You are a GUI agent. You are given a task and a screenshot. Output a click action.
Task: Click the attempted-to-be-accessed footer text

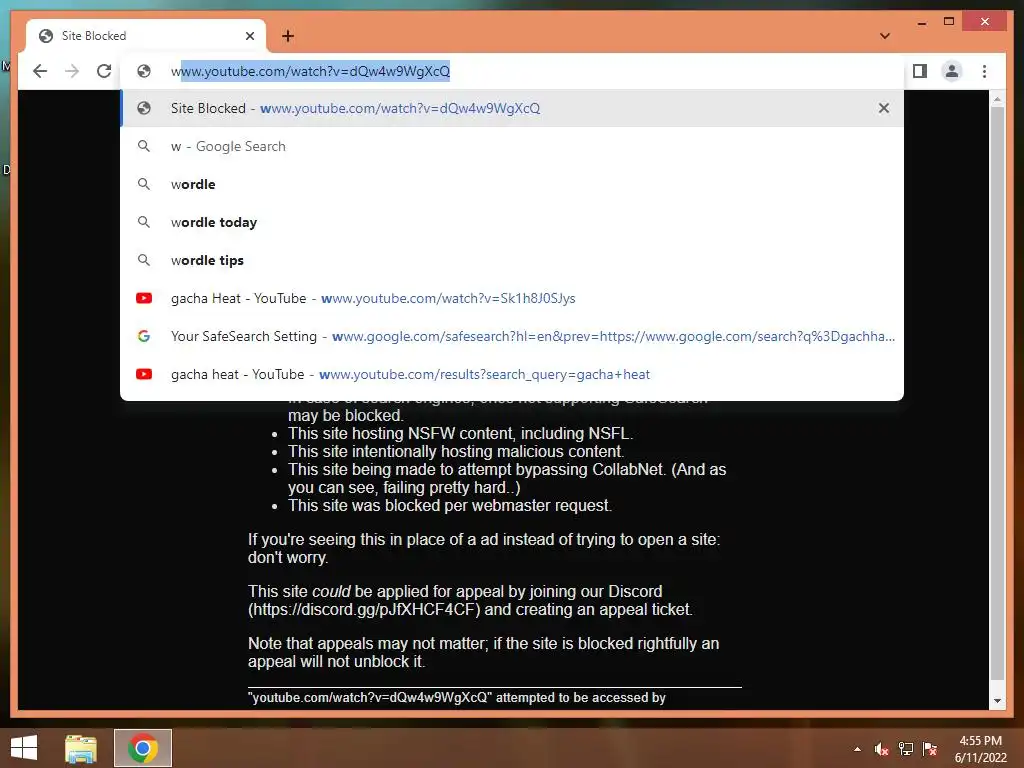[456, 697]
